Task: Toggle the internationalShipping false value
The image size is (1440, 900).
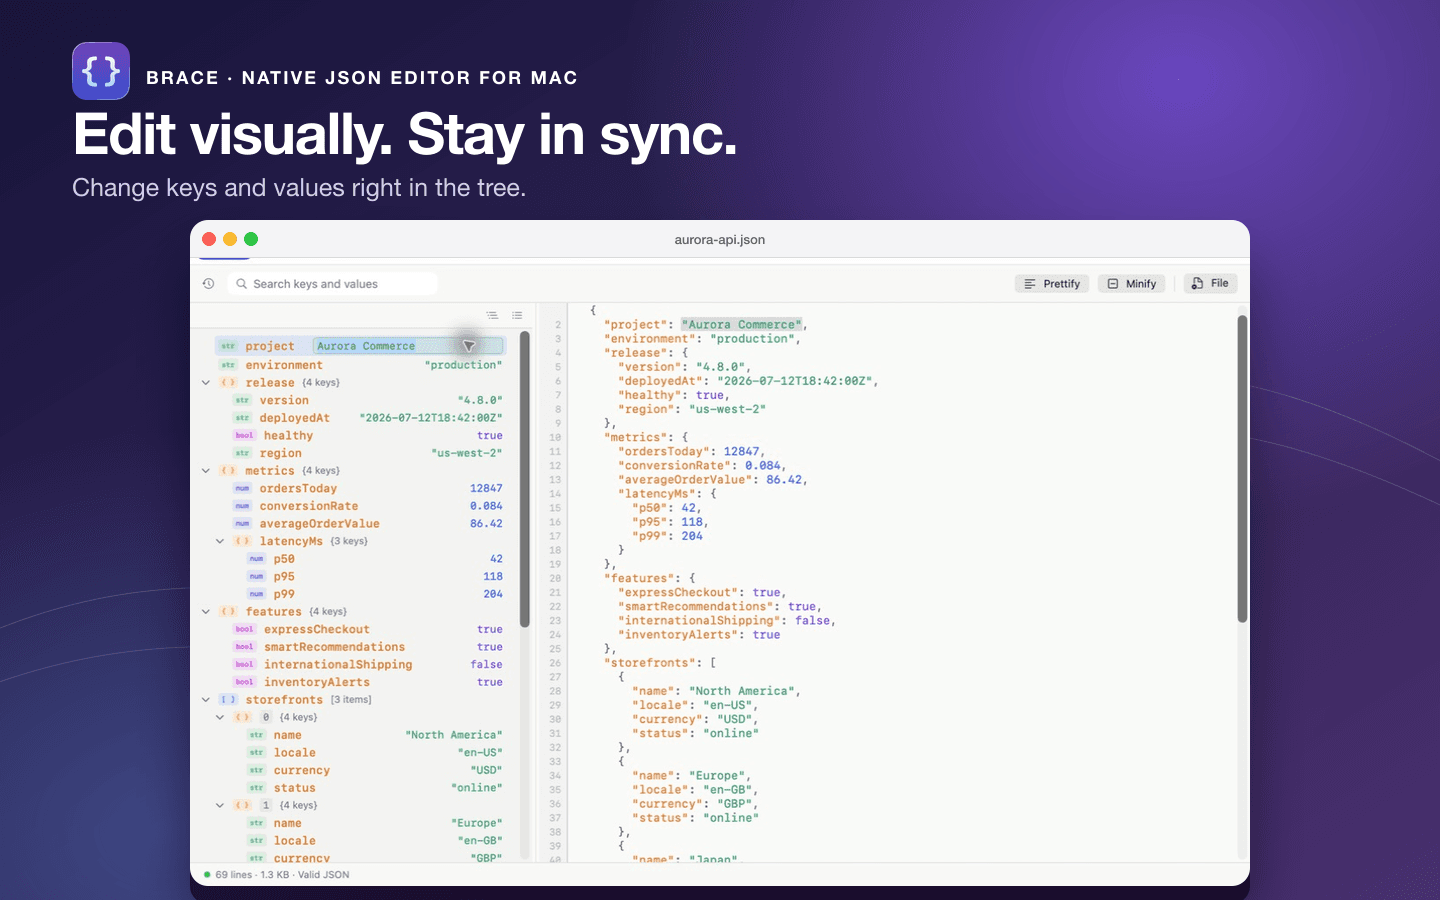Action: coord(487,665)
